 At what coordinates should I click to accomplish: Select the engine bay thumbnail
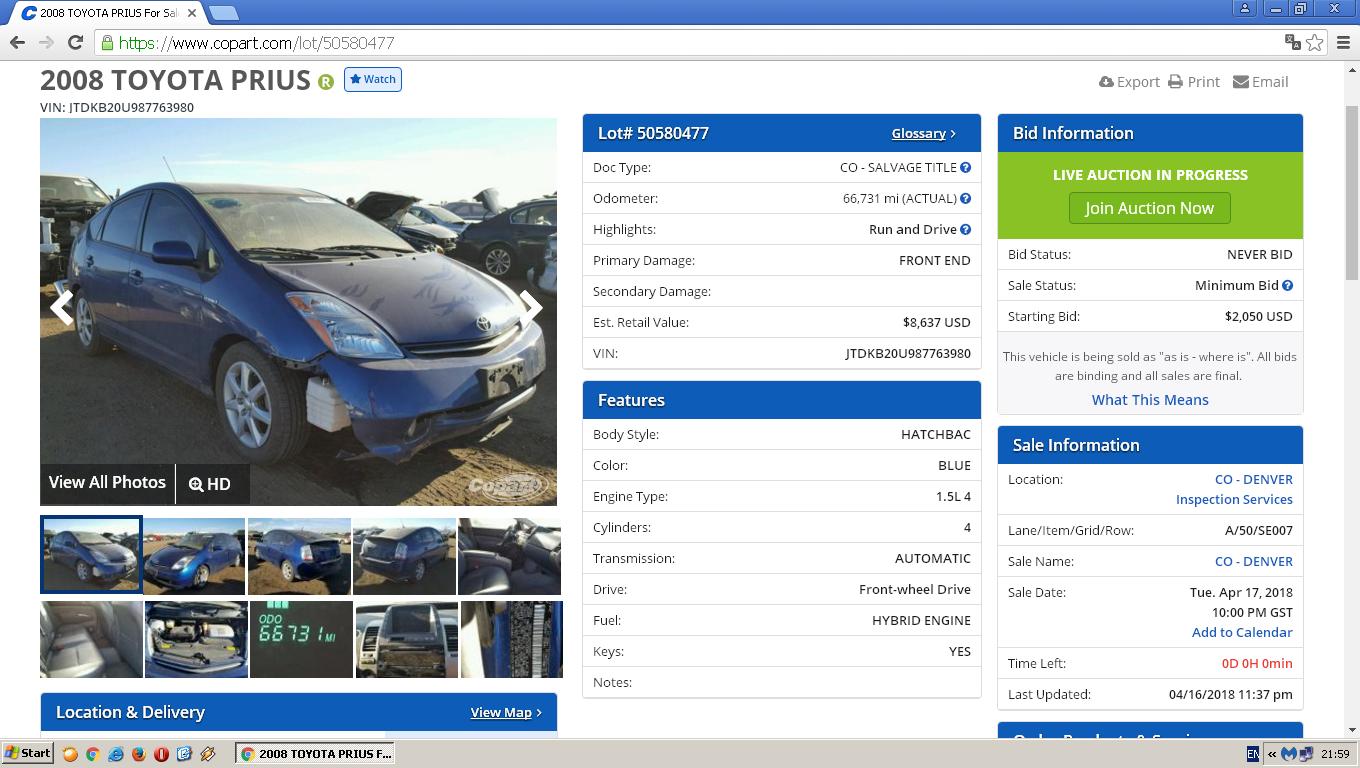tap(196, 639)
